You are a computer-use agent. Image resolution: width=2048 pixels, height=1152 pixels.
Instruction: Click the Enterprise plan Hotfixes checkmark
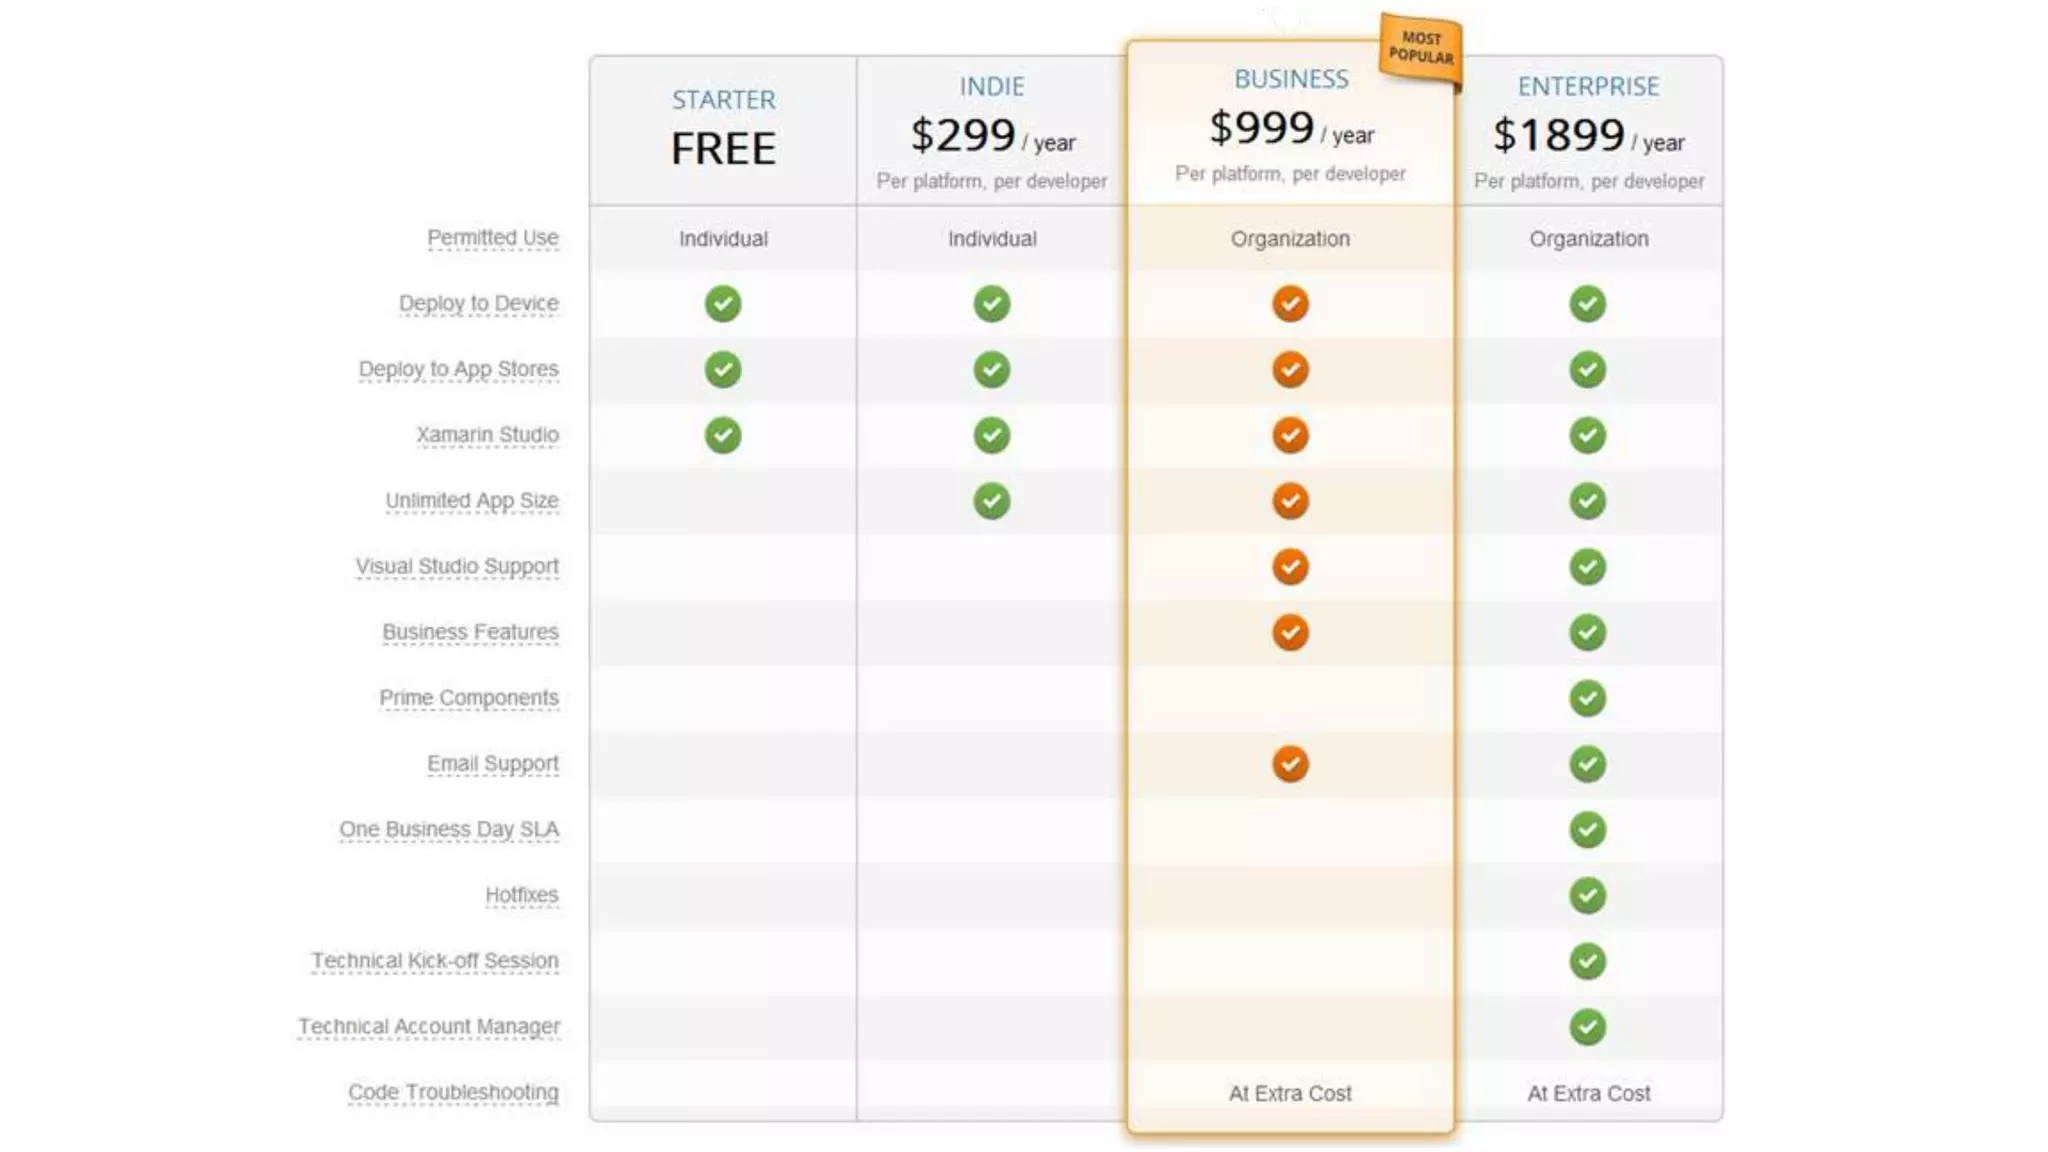click(x=1587, y=895)
